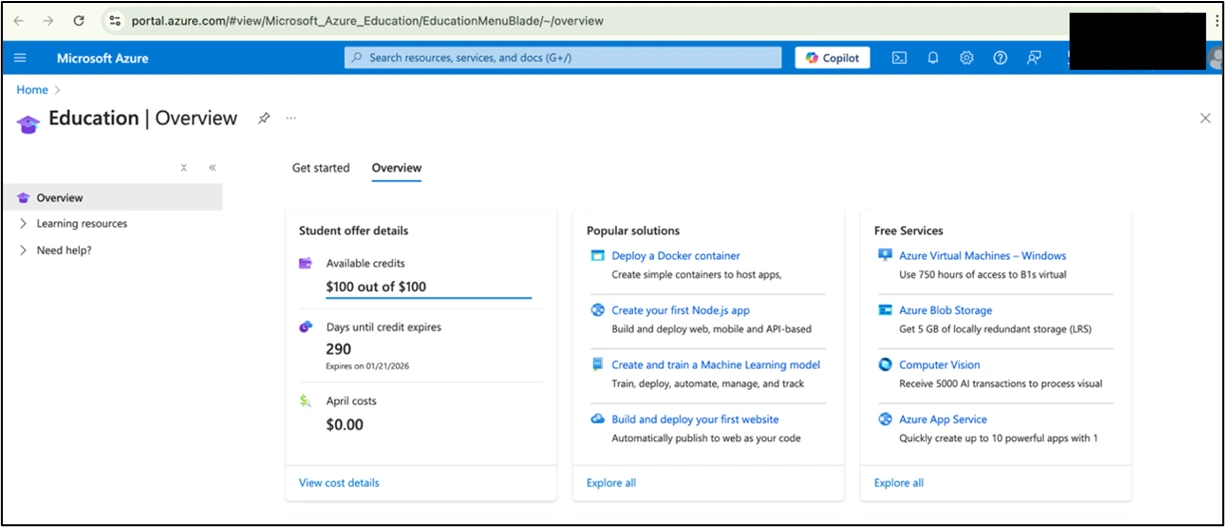Click the Machine Learning model icon
Viewport: 1225px width, 527px height.
point(598,365)
